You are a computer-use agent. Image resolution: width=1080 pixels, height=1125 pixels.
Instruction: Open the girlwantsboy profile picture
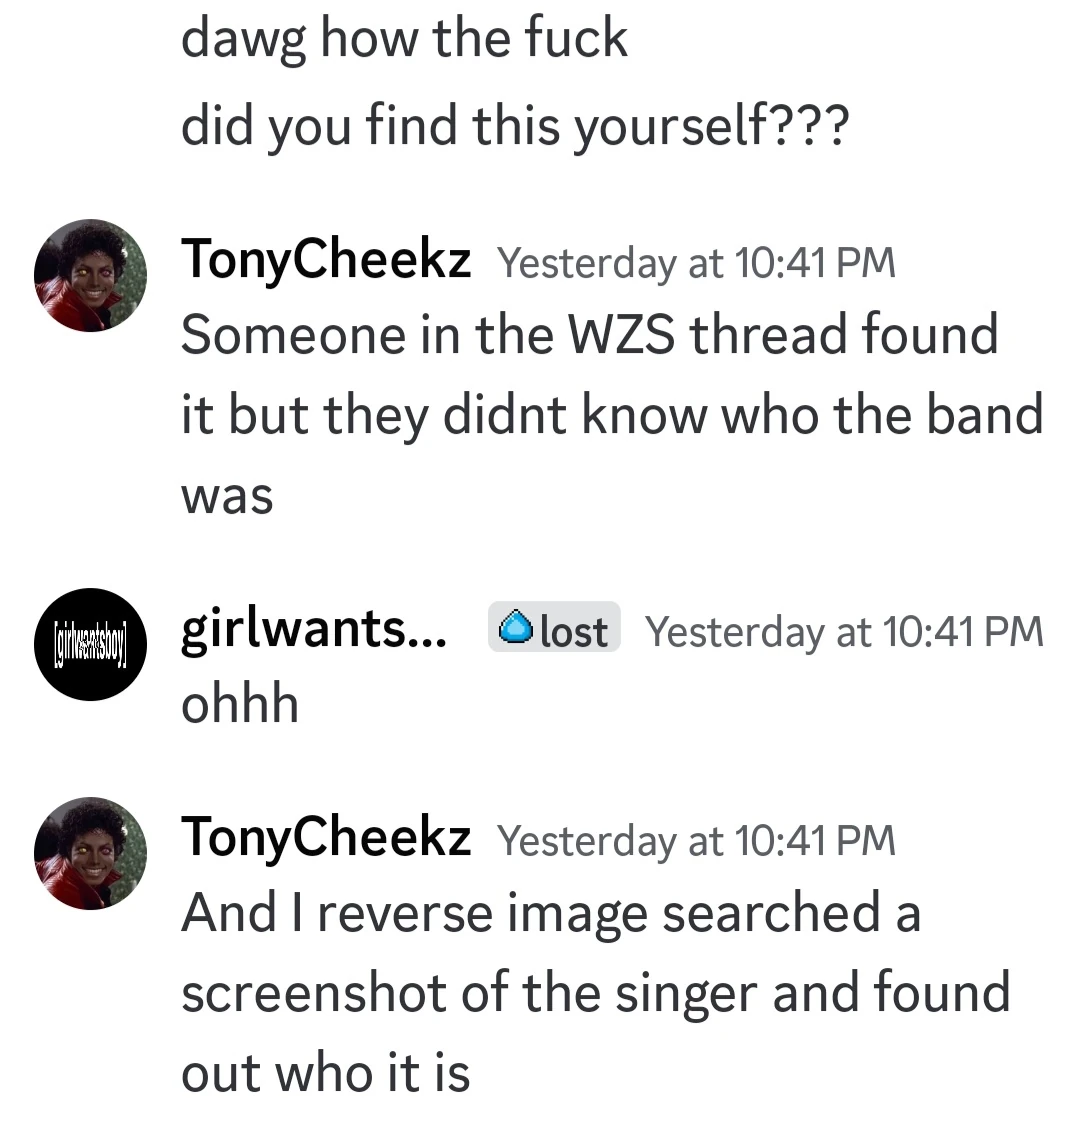(x=90, y=645)
